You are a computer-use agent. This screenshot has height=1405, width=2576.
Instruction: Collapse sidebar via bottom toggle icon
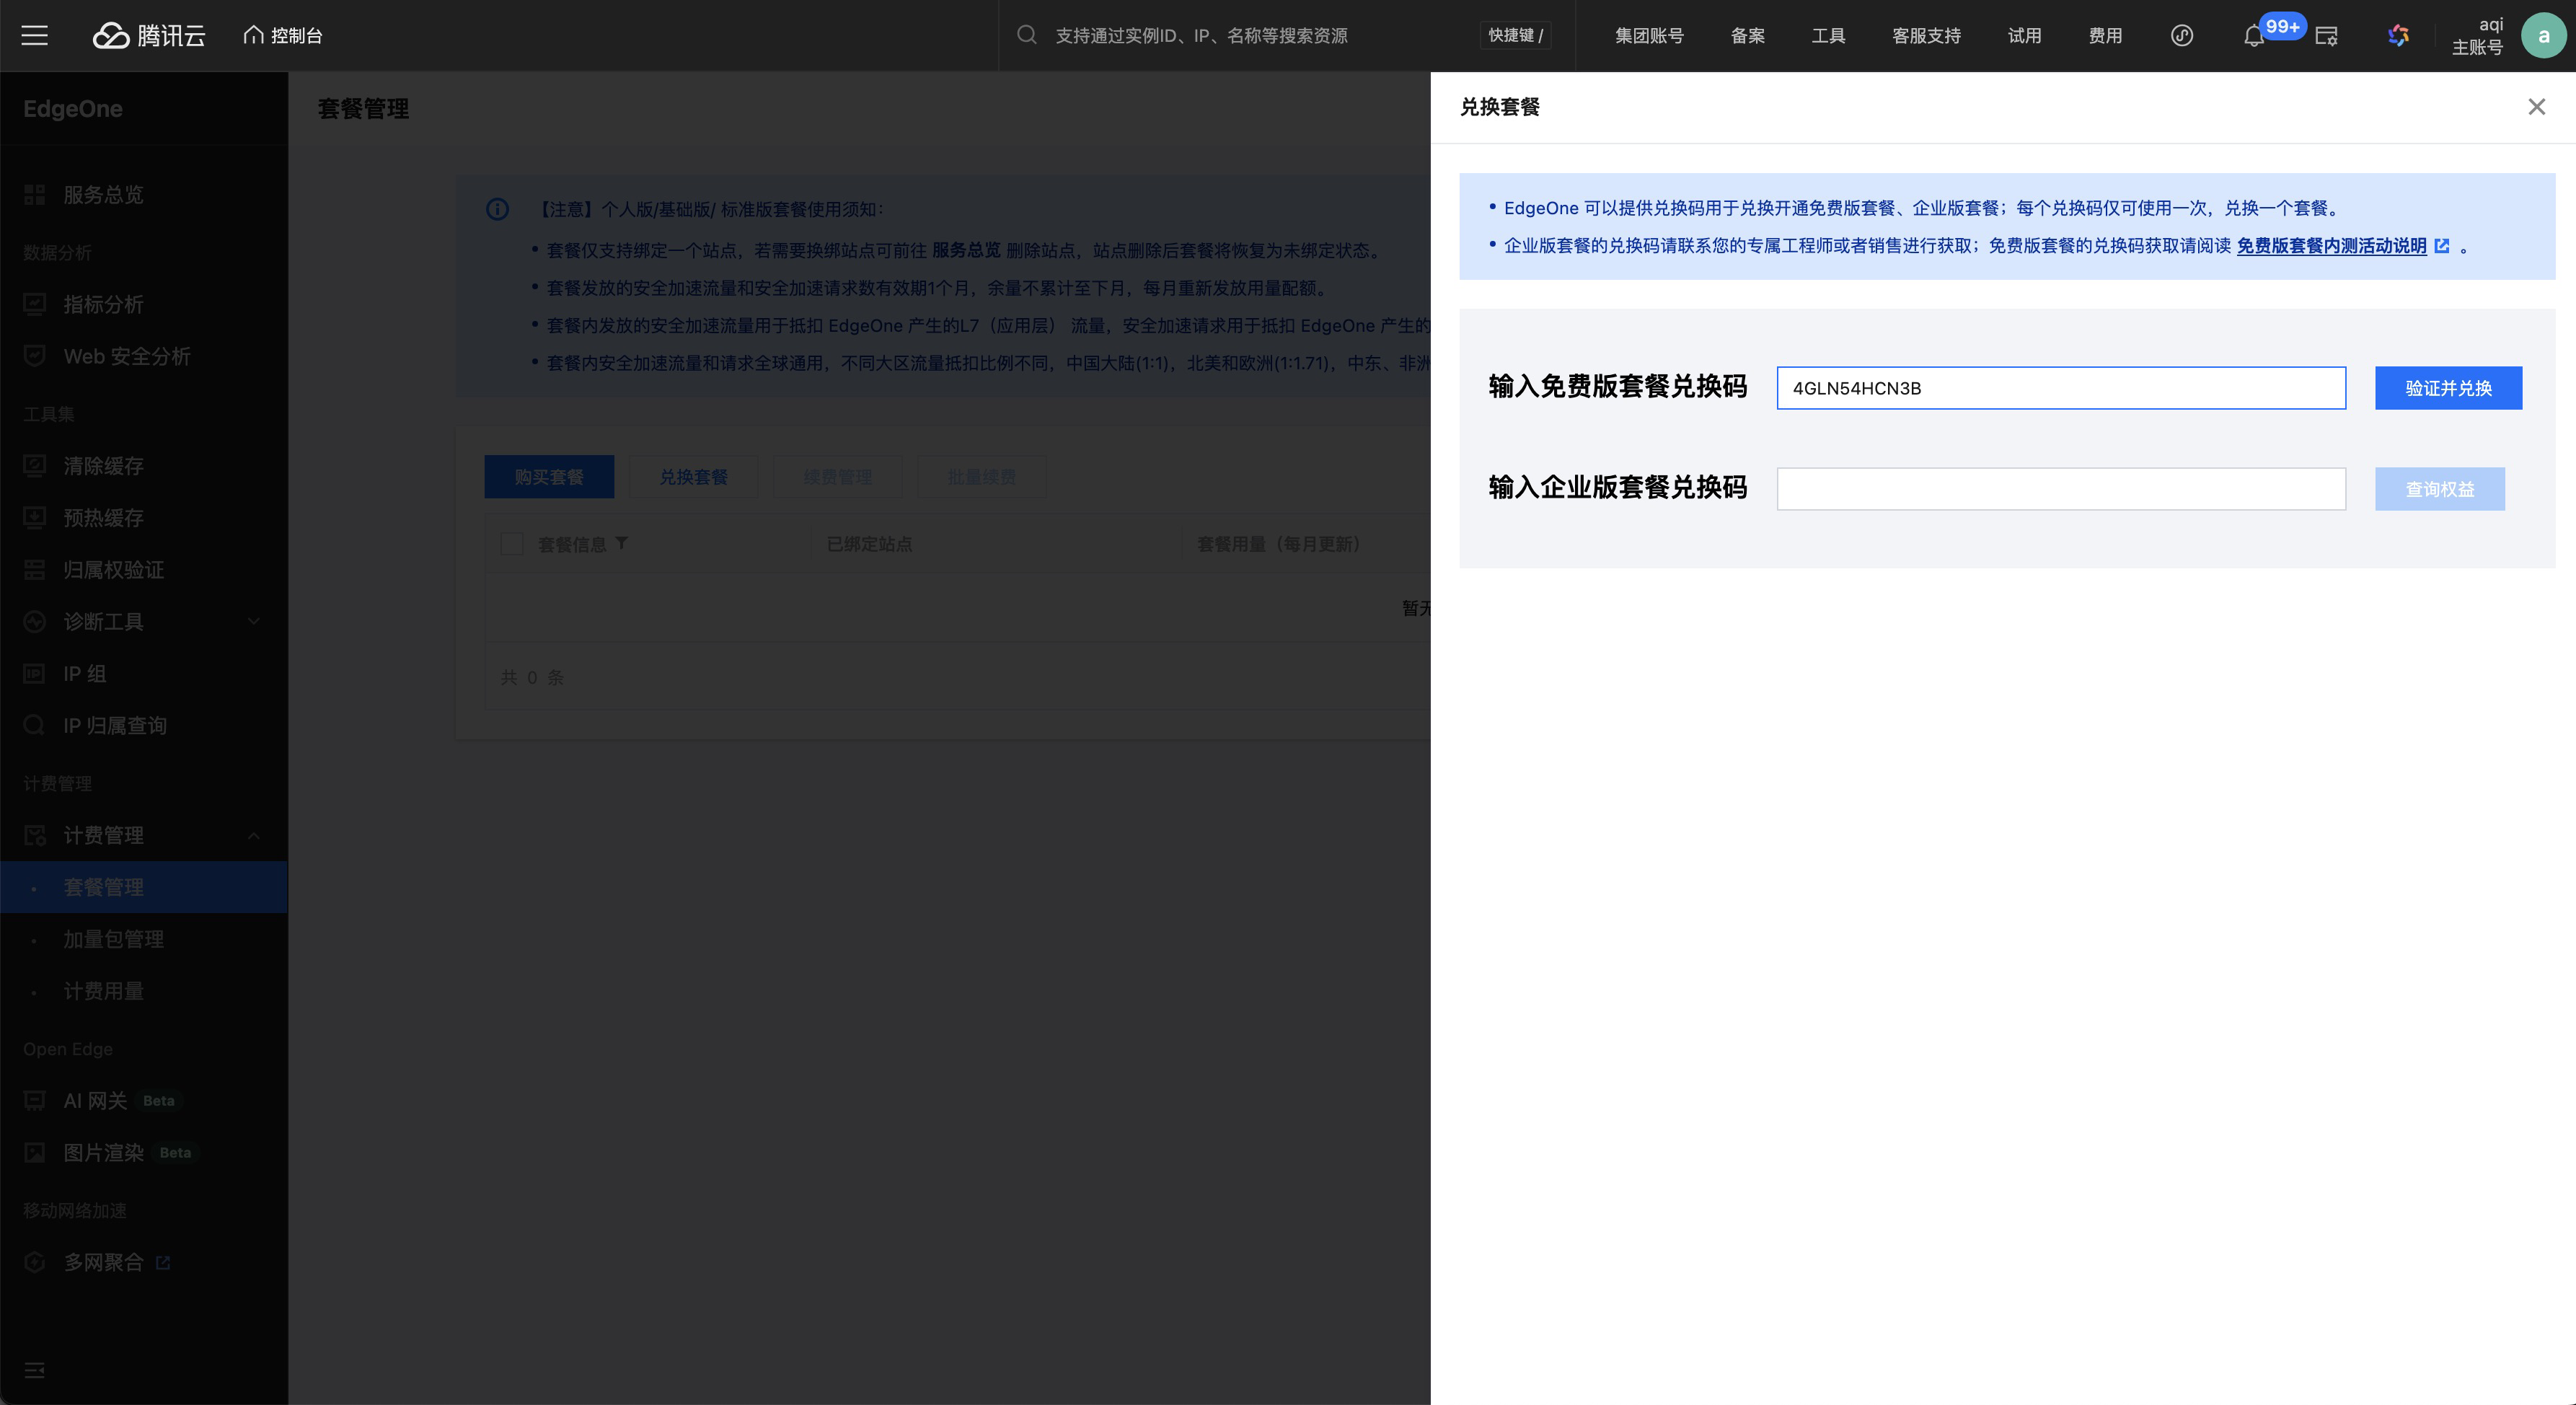coord(35,1370)
